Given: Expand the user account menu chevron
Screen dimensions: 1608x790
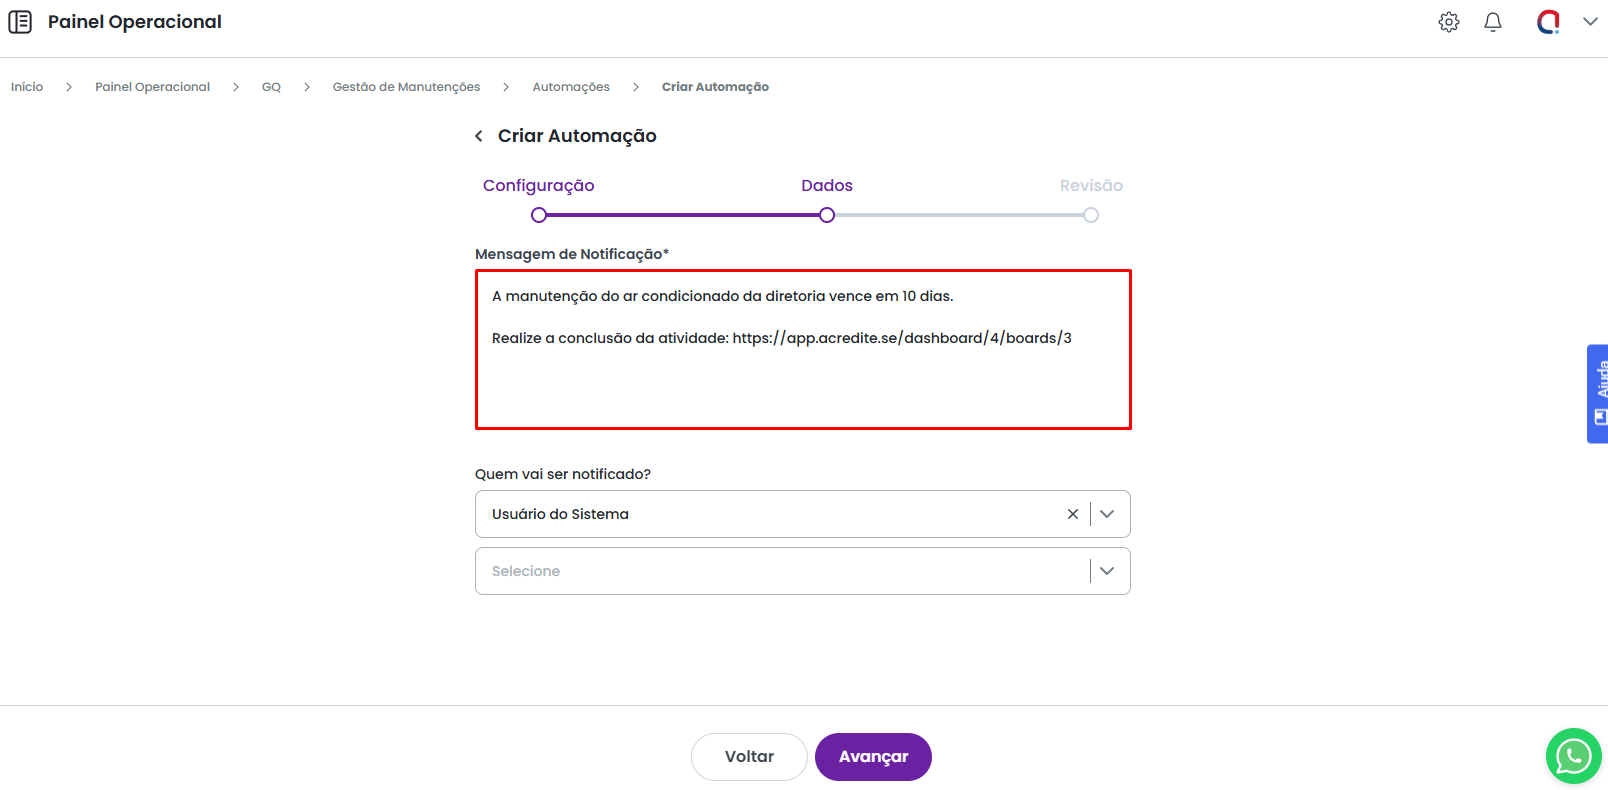Looking at the screenshot, I should click(1590, 22).
